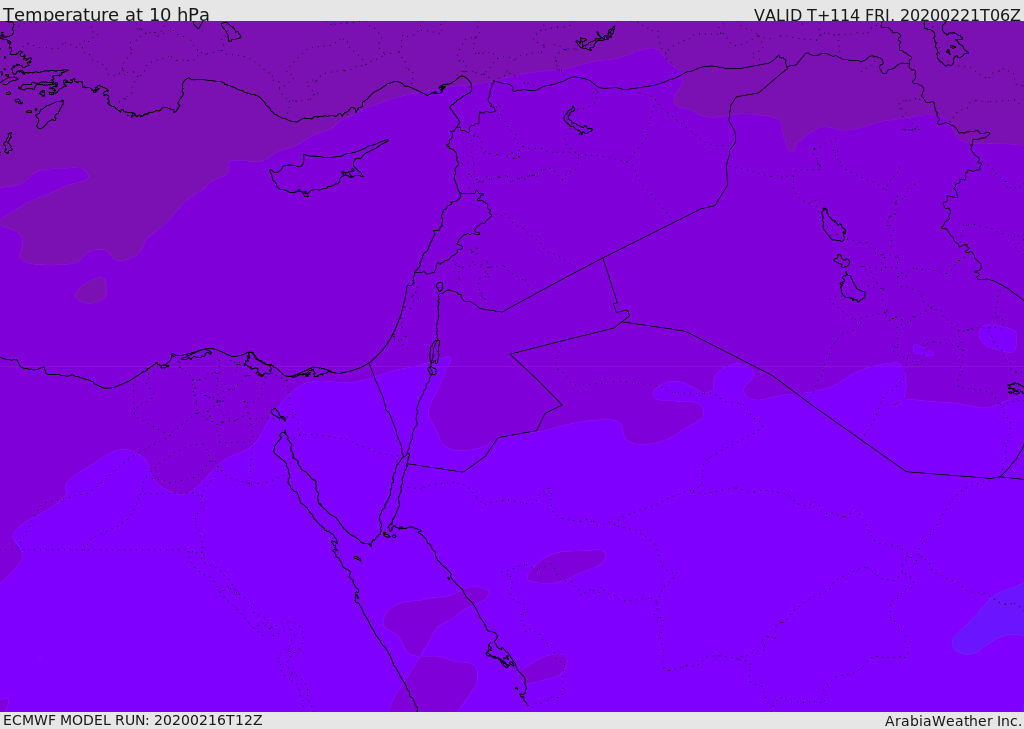Click the Crimea peninsula at top
This screenshot has height=729, width=1024.
pos(596,39)
